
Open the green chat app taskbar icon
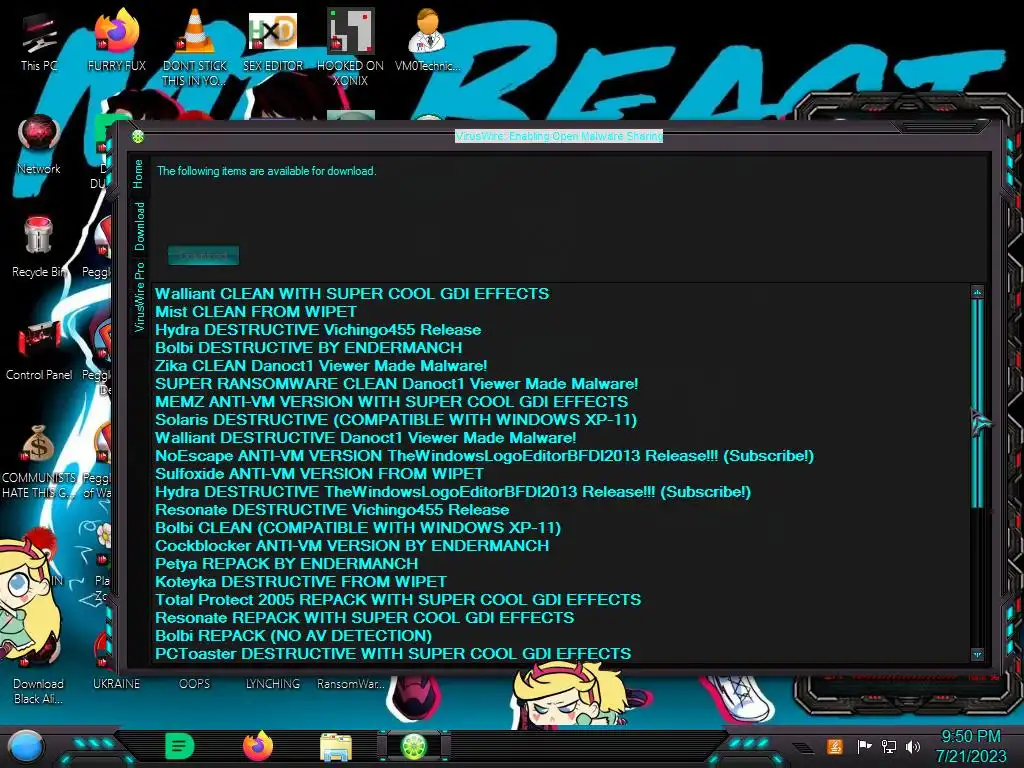[x=180, y=746]
